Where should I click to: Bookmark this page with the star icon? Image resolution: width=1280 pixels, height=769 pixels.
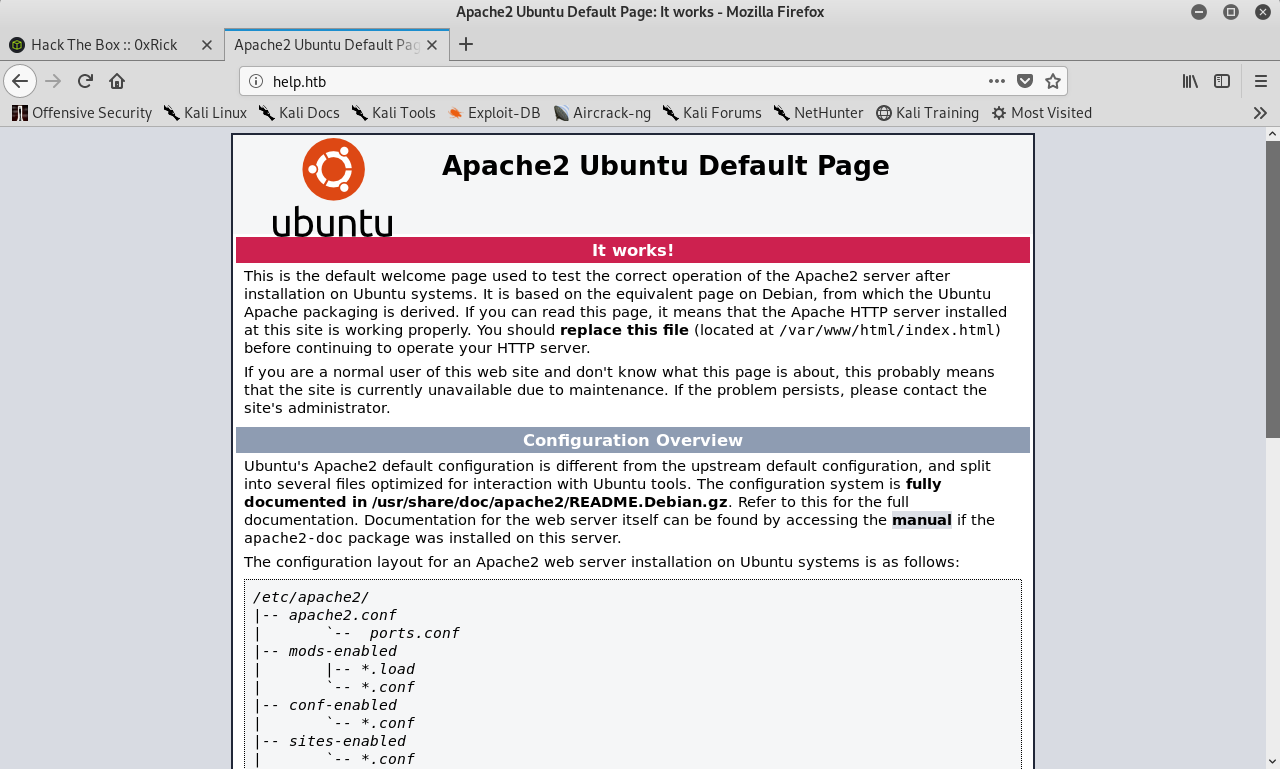pyautogui.click(x=1052, y=81)
